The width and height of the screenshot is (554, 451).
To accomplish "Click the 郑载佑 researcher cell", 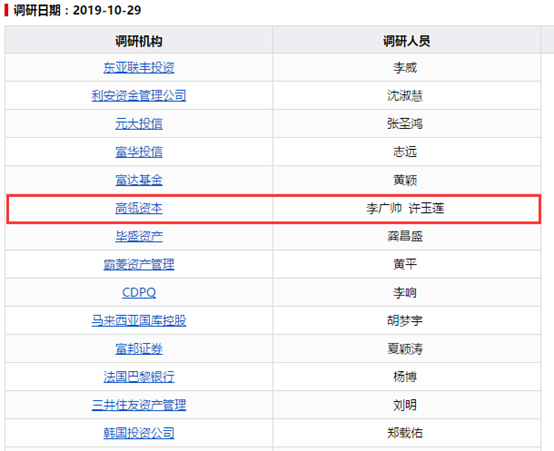I will coord(406,433).
